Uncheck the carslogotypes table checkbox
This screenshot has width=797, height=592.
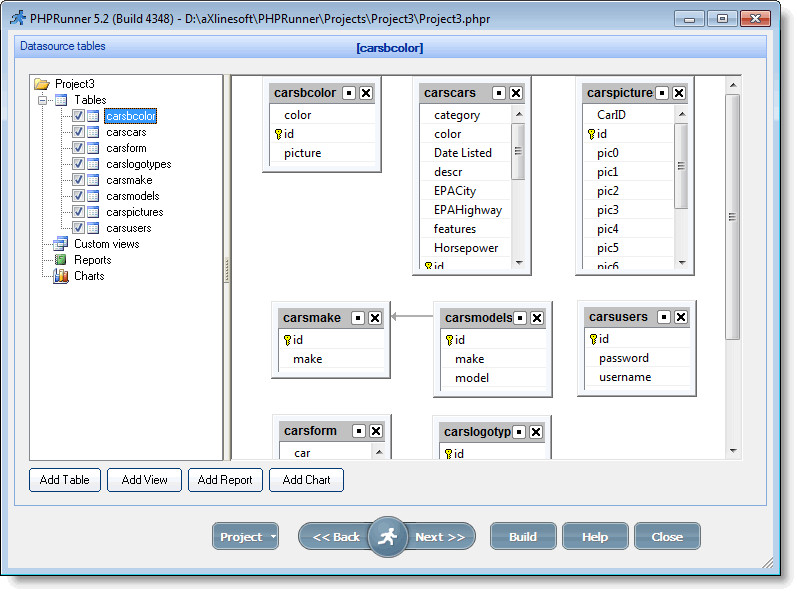click(x=78, y=164)
